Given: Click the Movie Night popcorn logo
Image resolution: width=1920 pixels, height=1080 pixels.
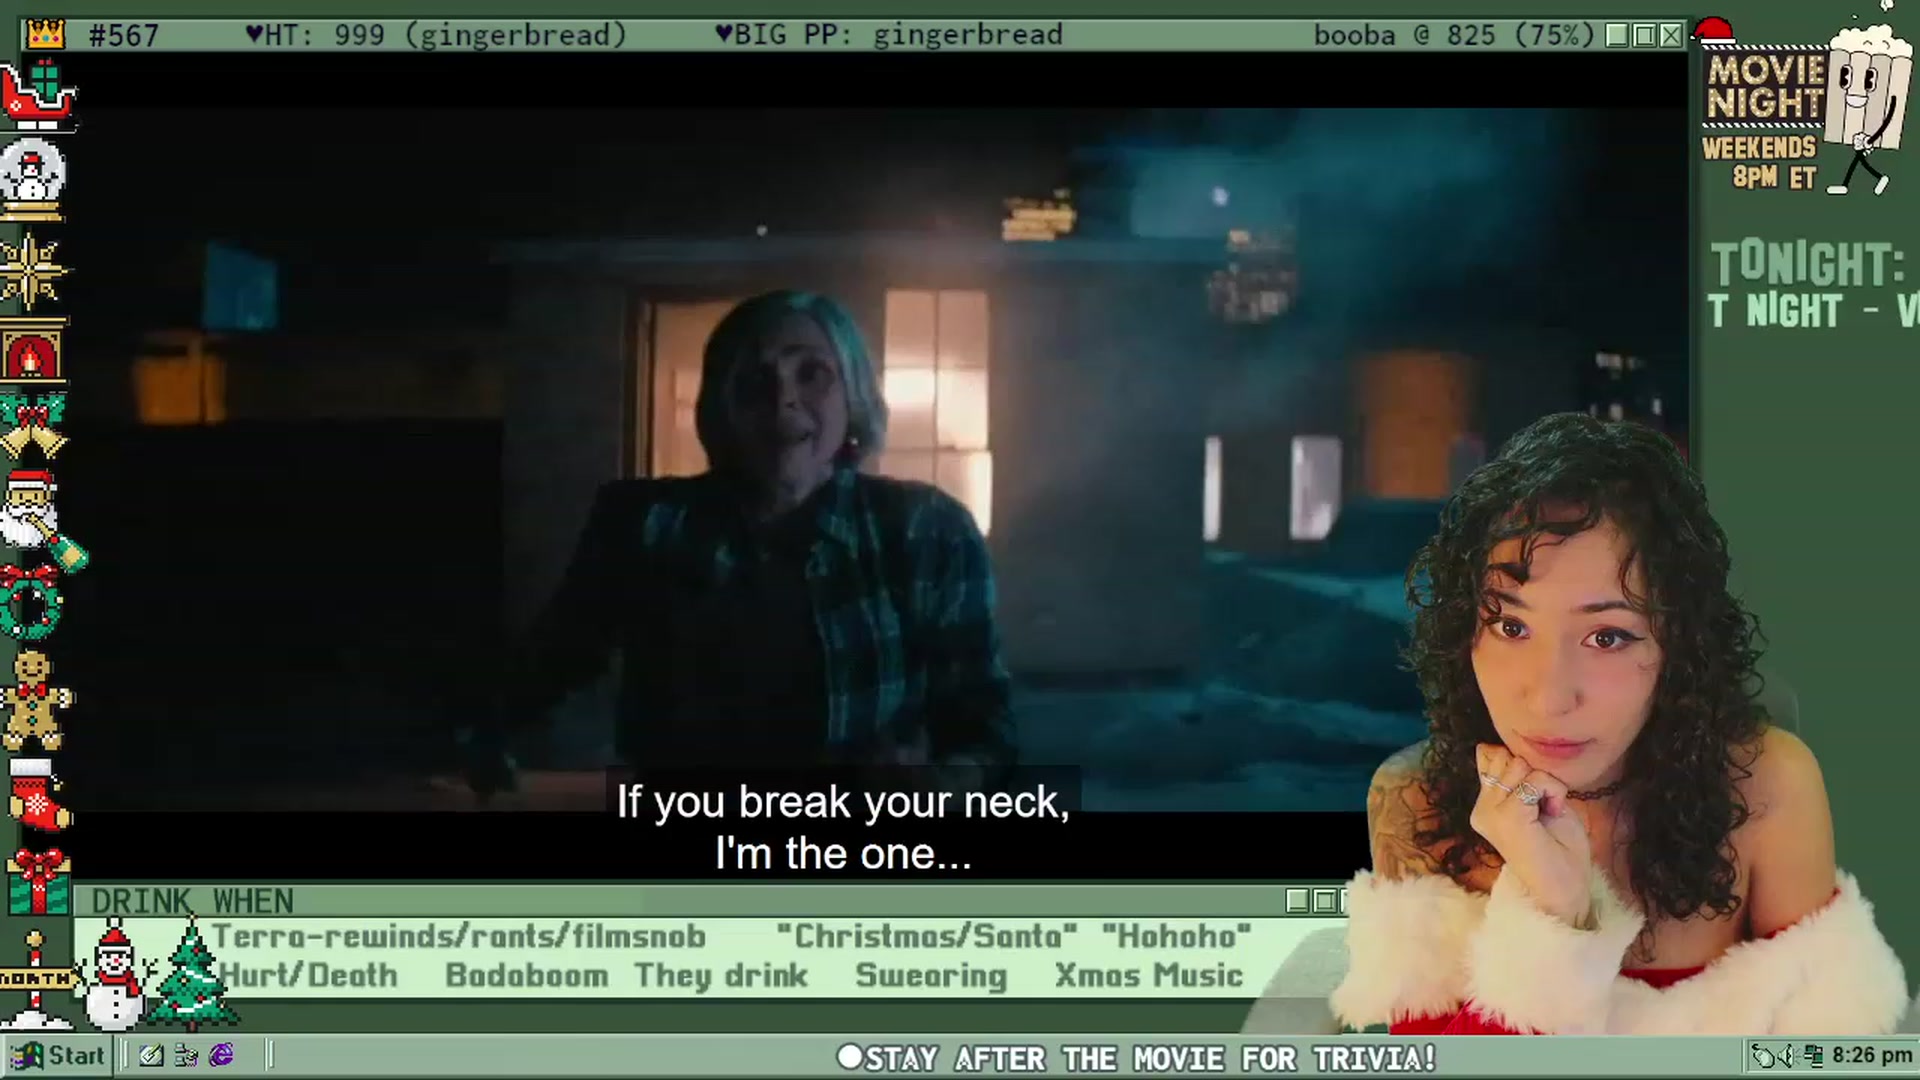Looking at the screenshot, I should click(1806, 108).
